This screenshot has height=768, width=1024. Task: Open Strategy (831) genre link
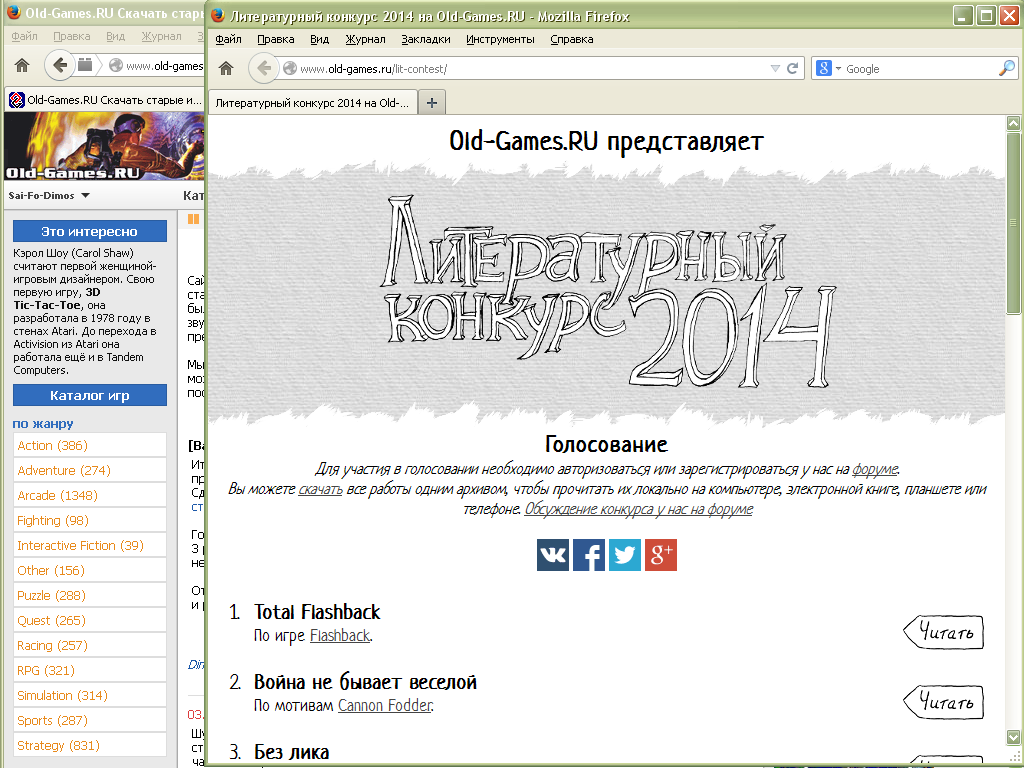pos(58,745)
